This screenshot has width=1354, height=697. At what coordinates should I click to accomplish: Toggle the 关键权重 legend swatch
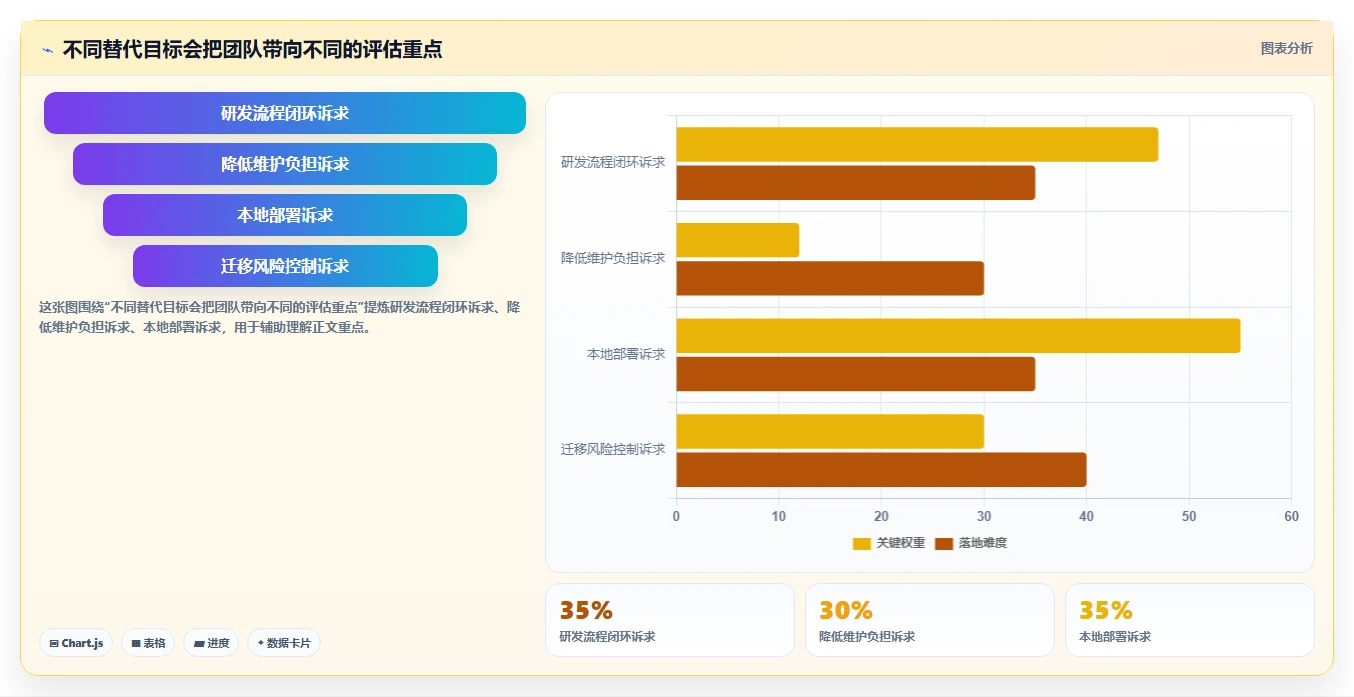pyautogui.click(x=861, y=543)
